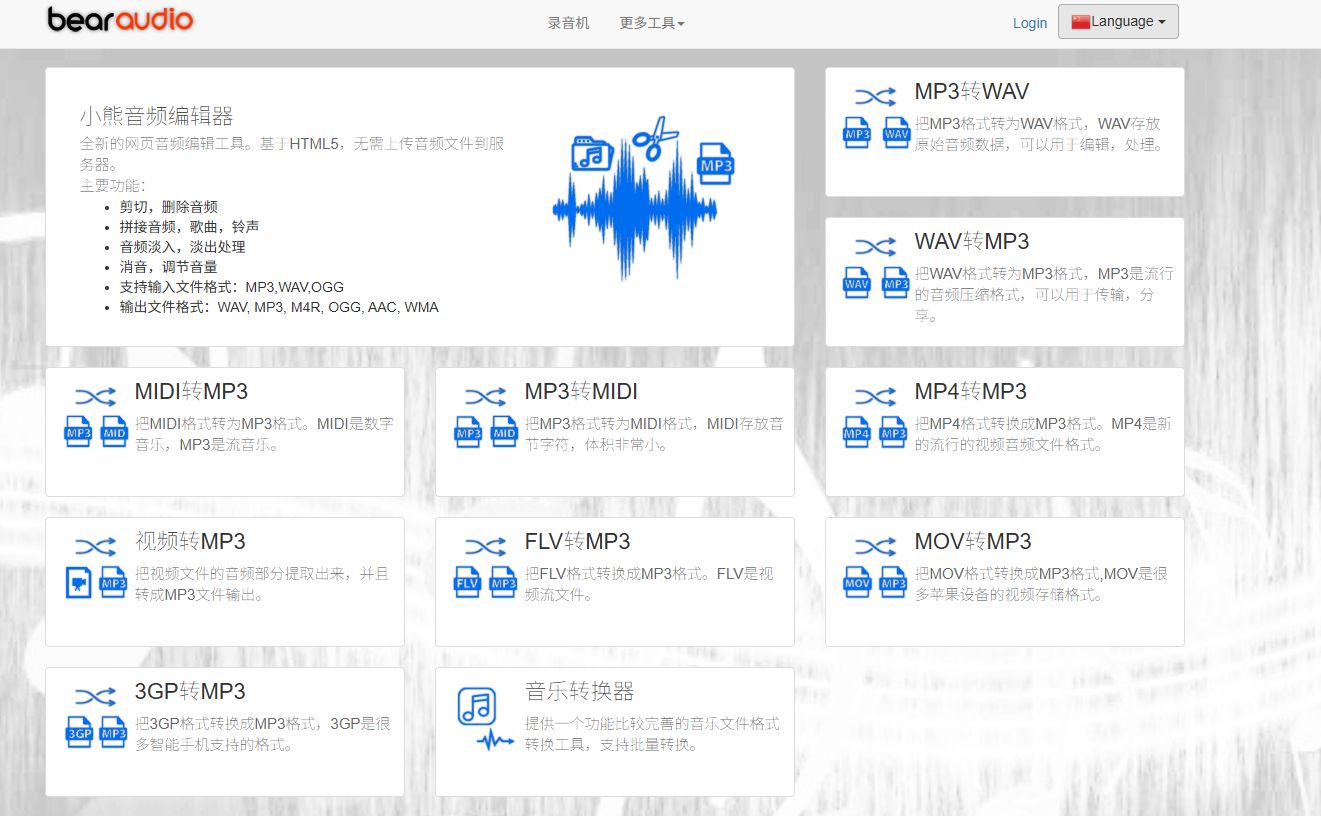Click the bearaudio logo
This screenshot has width=1321, height=816.
coord(120,19)
